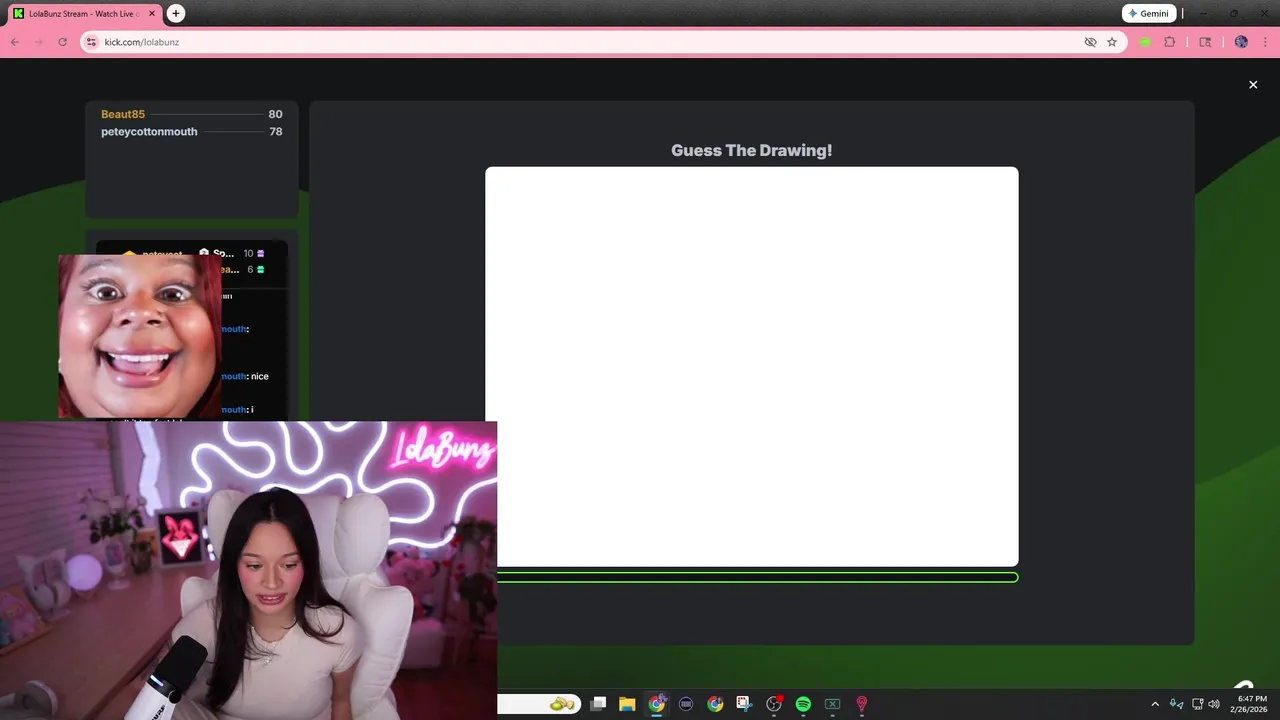Click the streamer webcam video
Image resolution: width=1280 pixels, height=720 pixels.
click(x=248, y=570)
